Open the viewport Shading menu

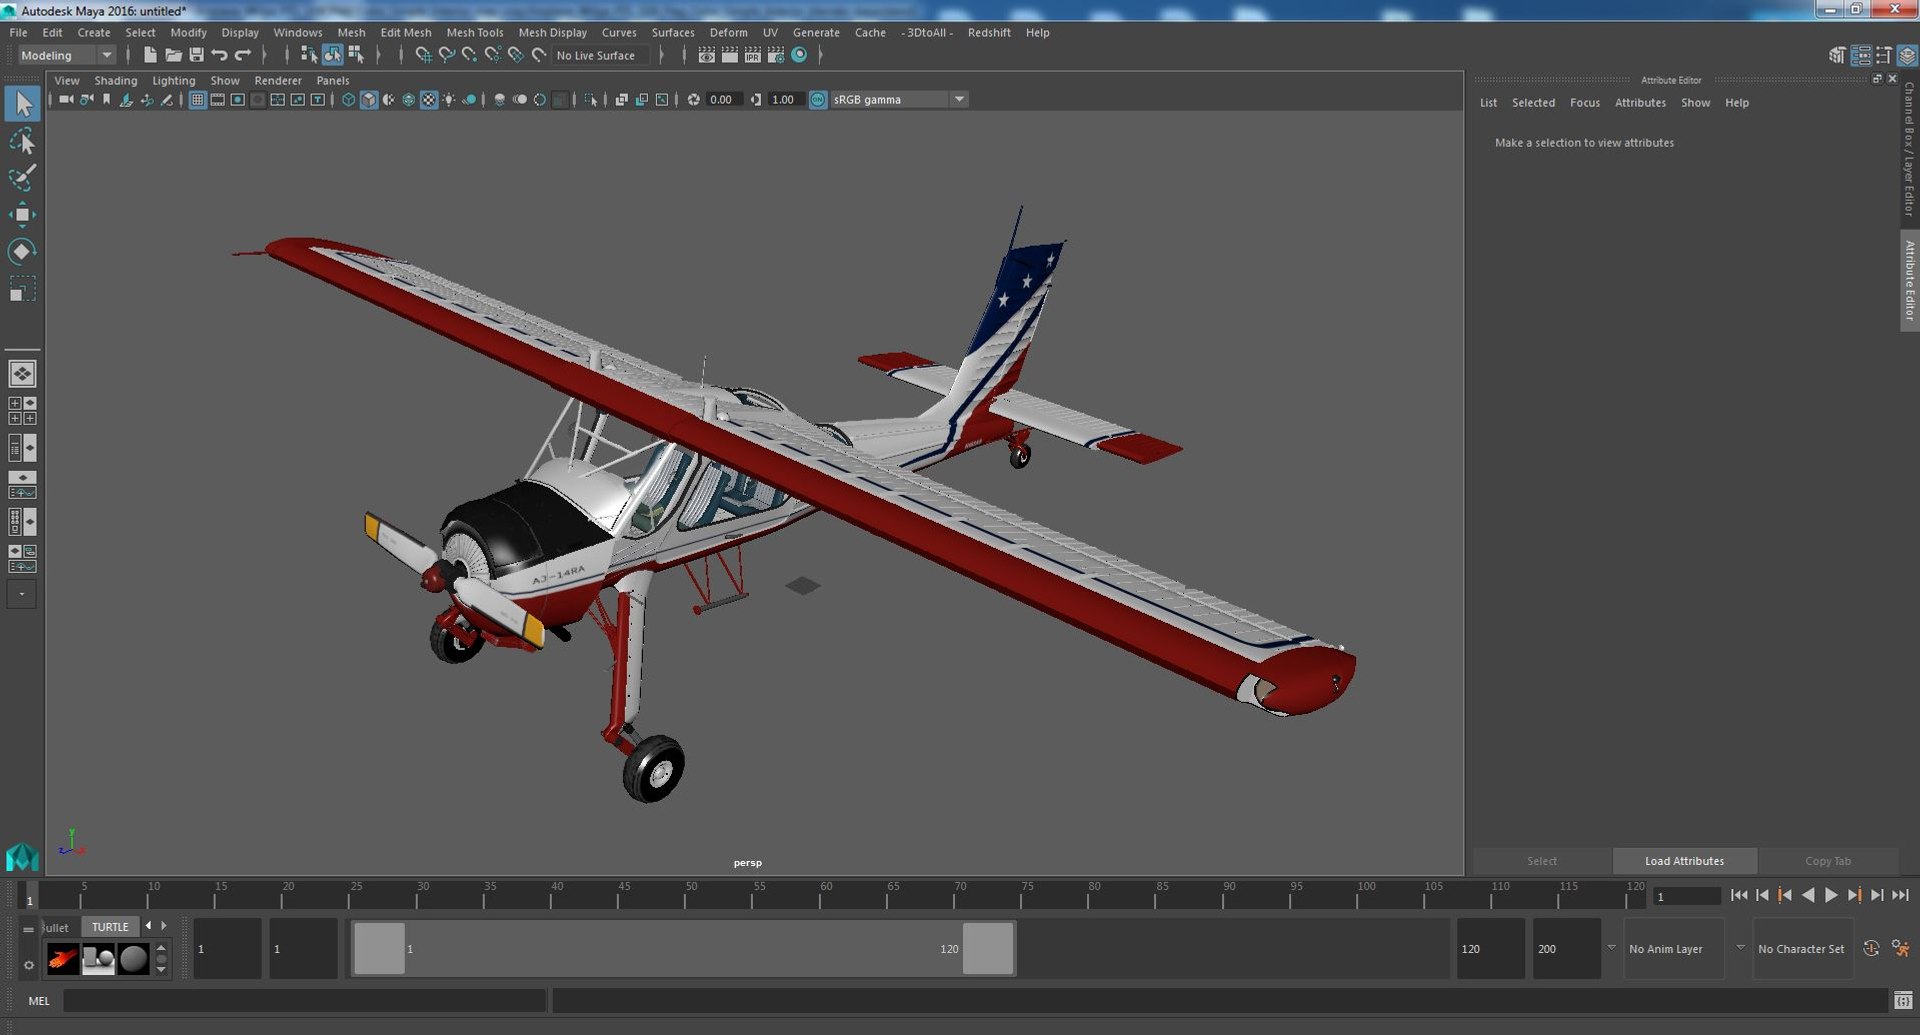click(116, 80)
